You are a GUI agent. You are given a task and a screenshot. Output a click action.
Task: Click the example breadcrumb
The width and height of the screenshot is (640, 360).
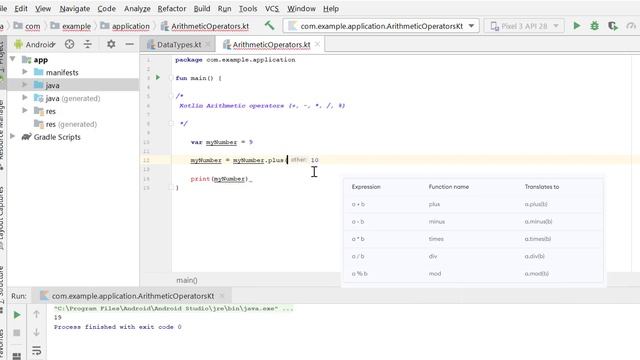tap(76, 26)
